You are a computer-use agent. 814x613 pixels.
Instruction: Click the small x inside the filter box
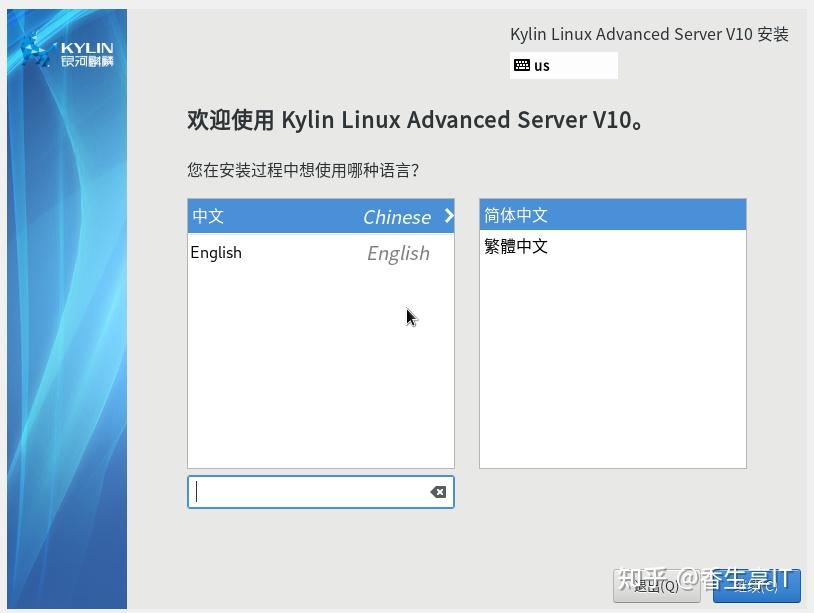[438, 491]
